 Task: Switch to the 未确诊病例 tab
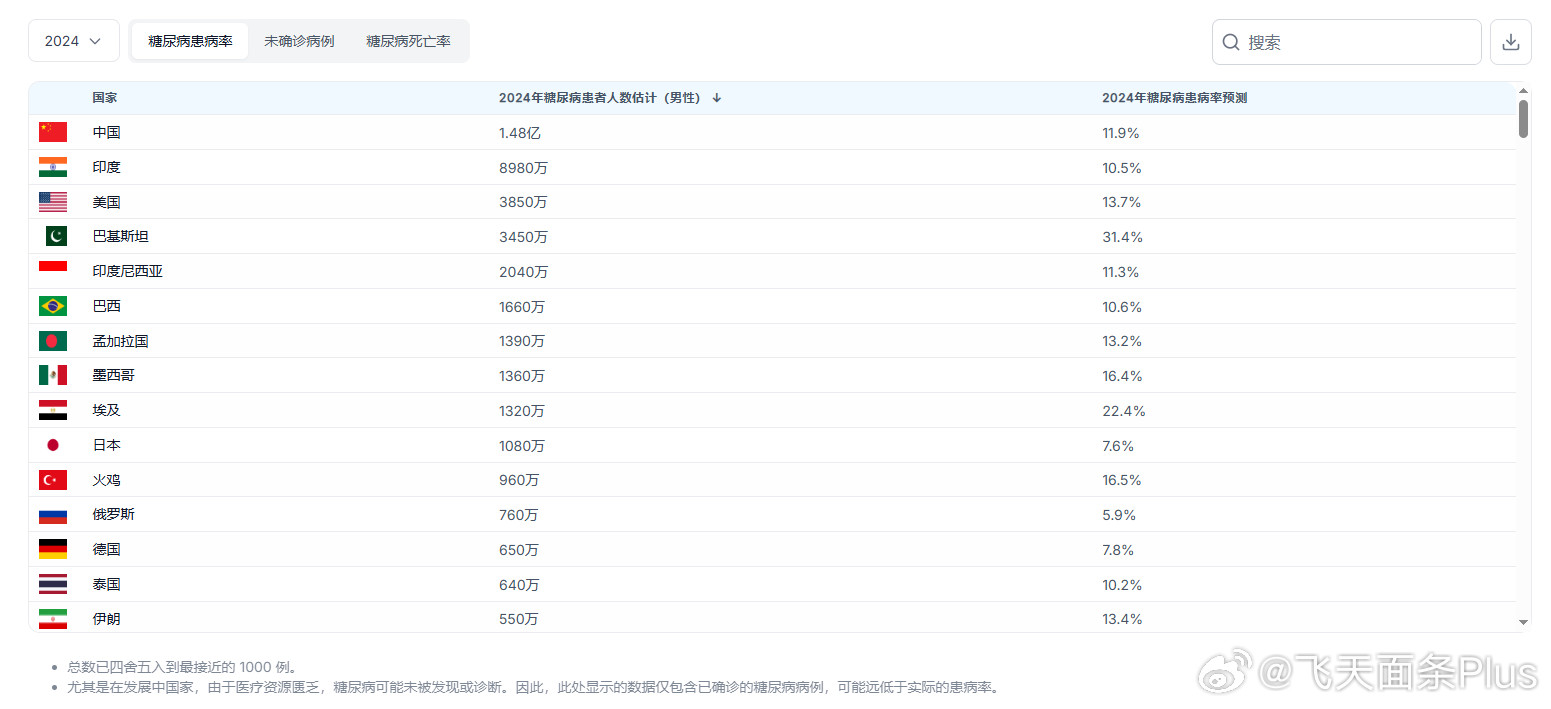pos(299,41)
